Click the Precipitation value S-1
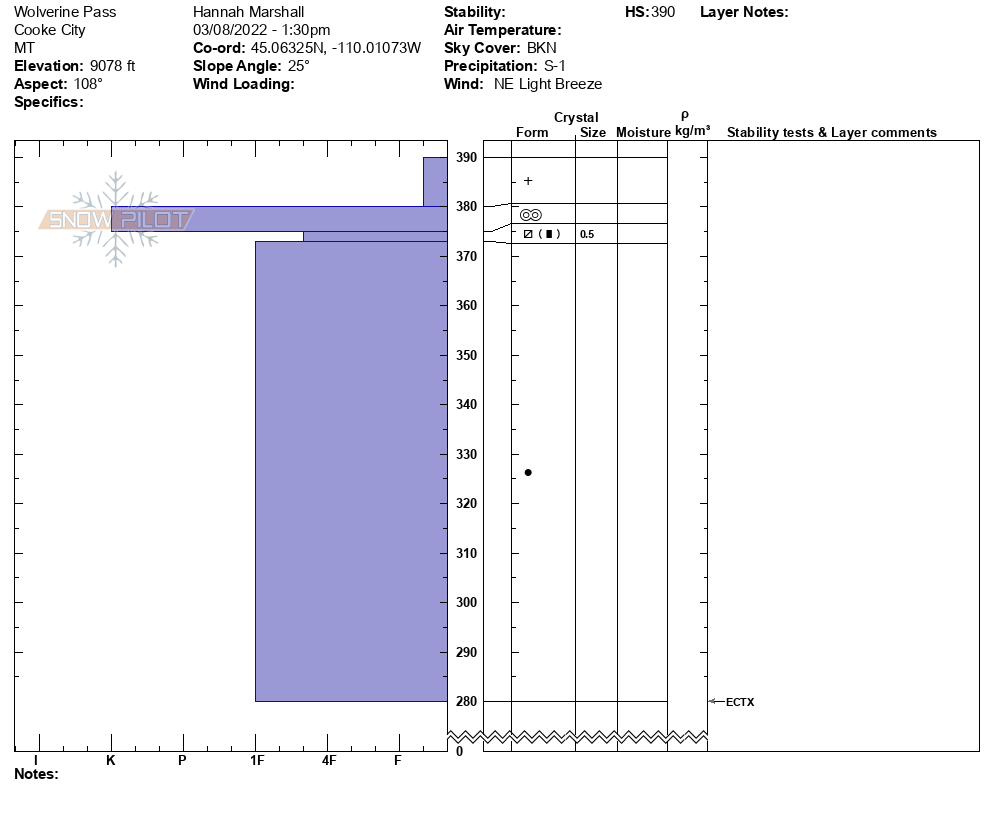Image resolution: width=994 pixels, height=840 pixels. [x=555, y=66]
